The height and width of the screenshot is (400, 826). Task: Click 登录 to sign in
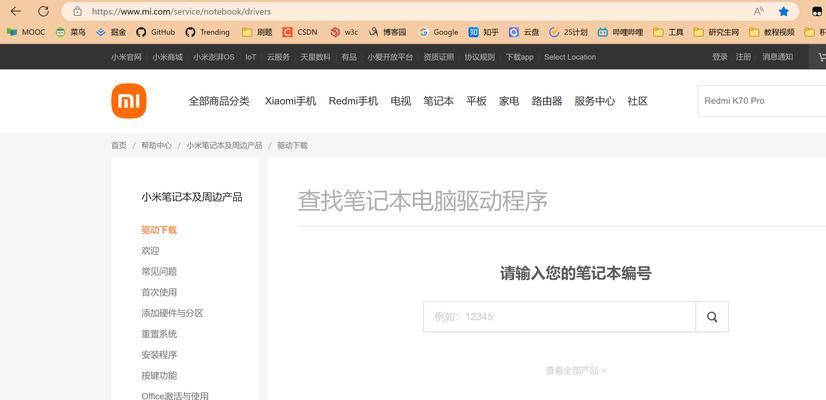click(x=720, y=57)
